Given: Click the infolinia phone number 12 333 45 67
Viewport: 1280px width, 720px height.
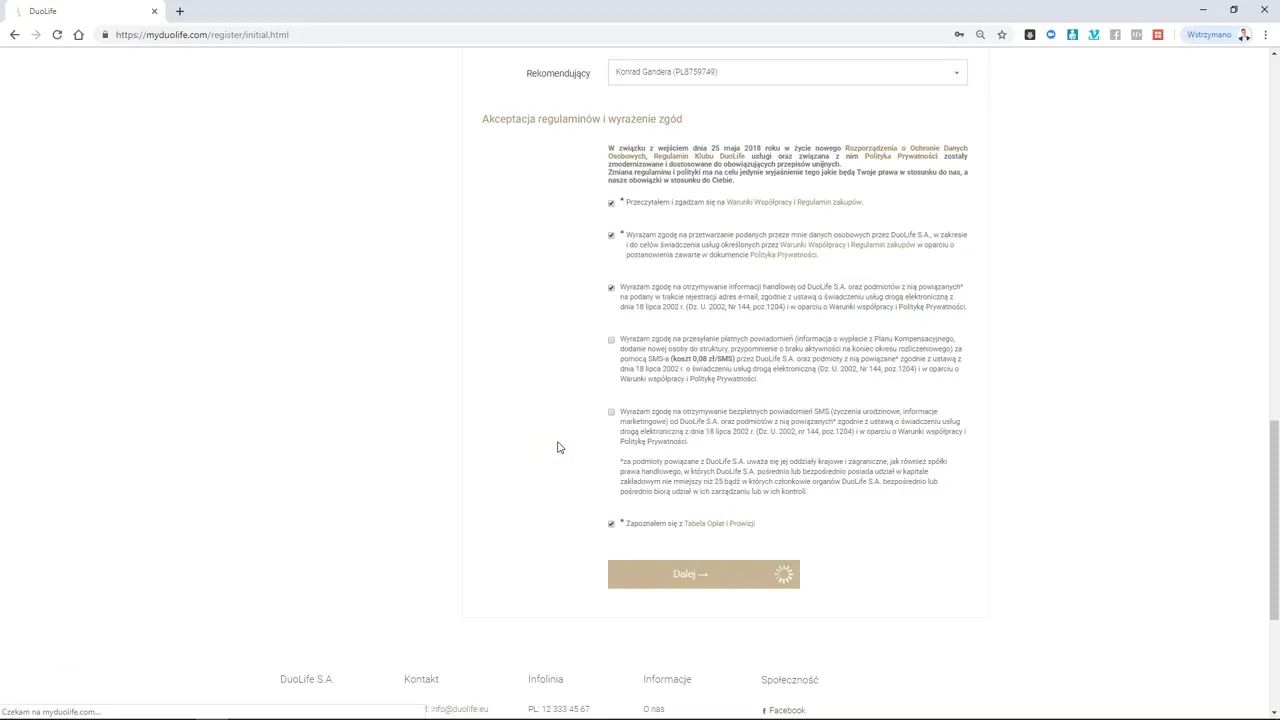Looking at the screenshot, I should 565,709.
